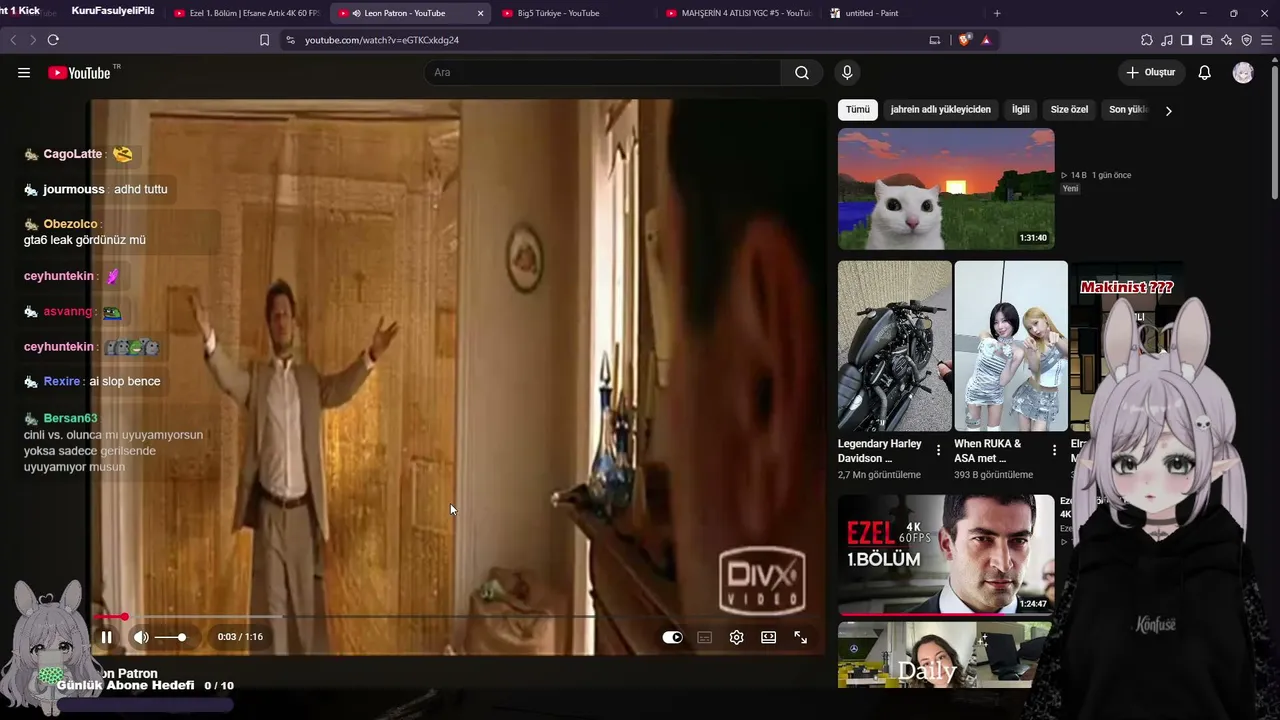Open the Leo AI sparkle icon

(1226, 40)
